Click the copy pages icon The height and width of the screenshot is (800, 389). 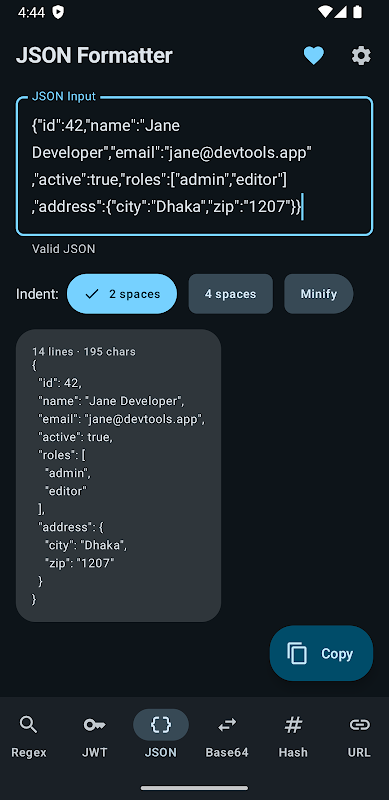click(297, 654)
